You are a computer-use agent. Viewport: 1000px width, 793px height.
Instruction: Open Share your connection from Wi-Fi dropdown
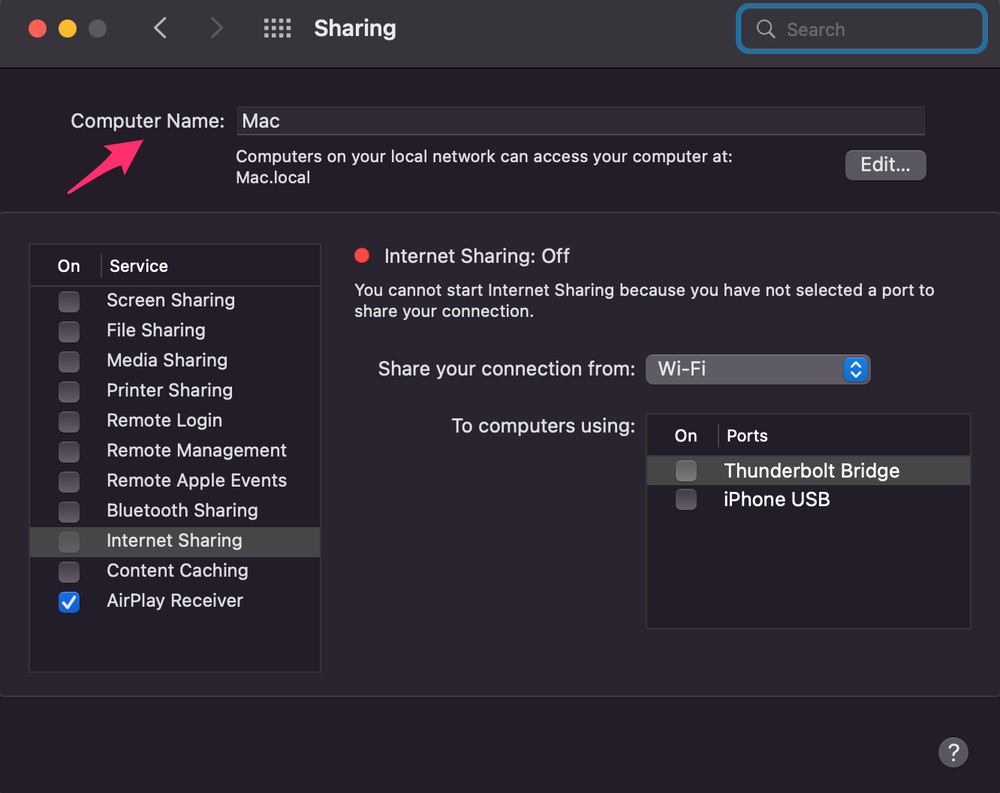coord(758,369)
